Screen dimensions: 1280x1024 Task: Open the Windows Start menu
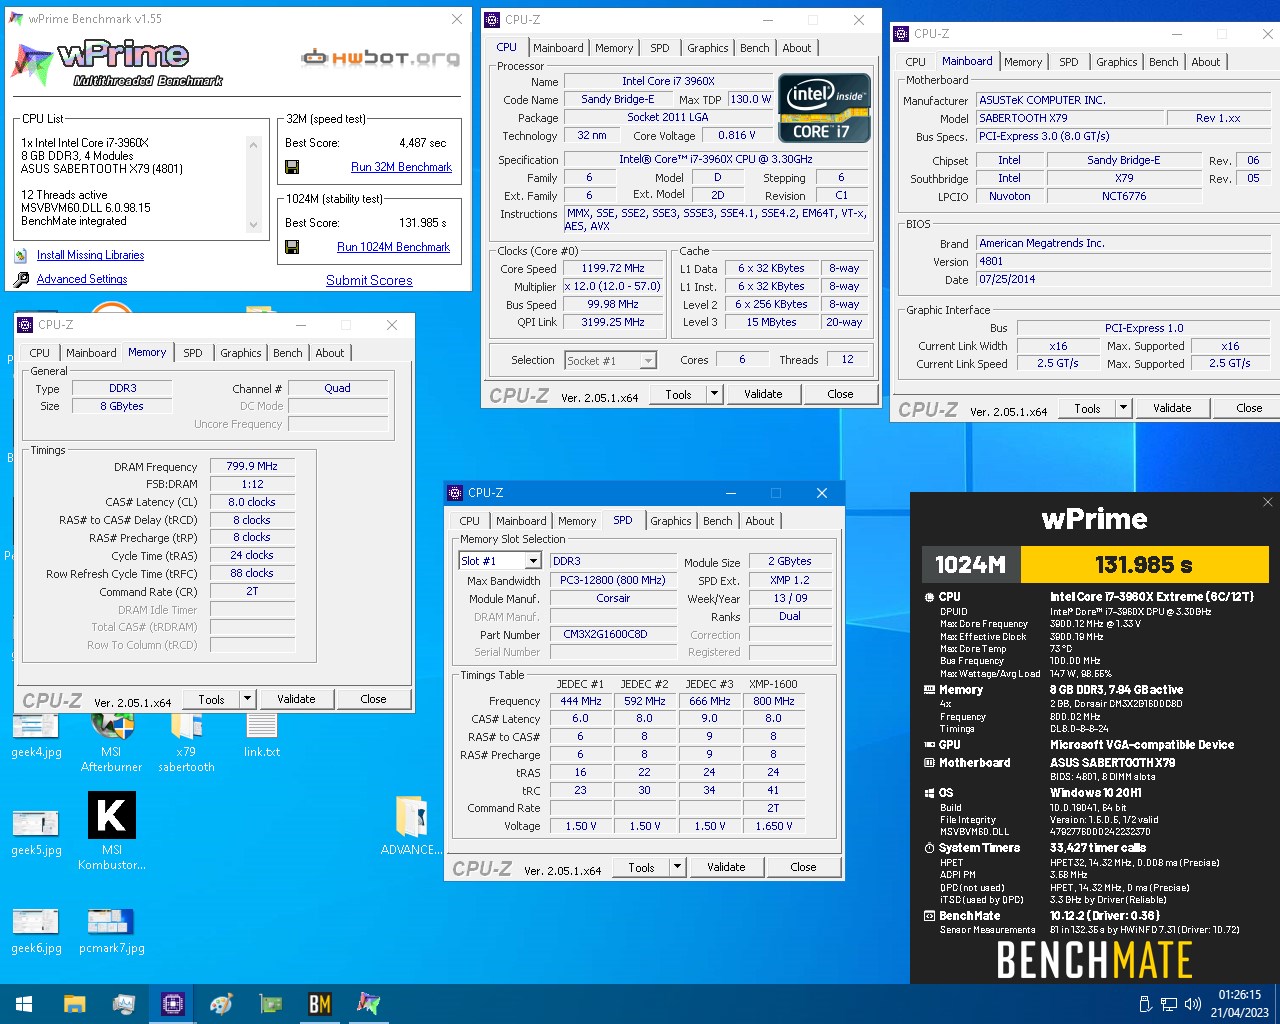[24, 1004]
